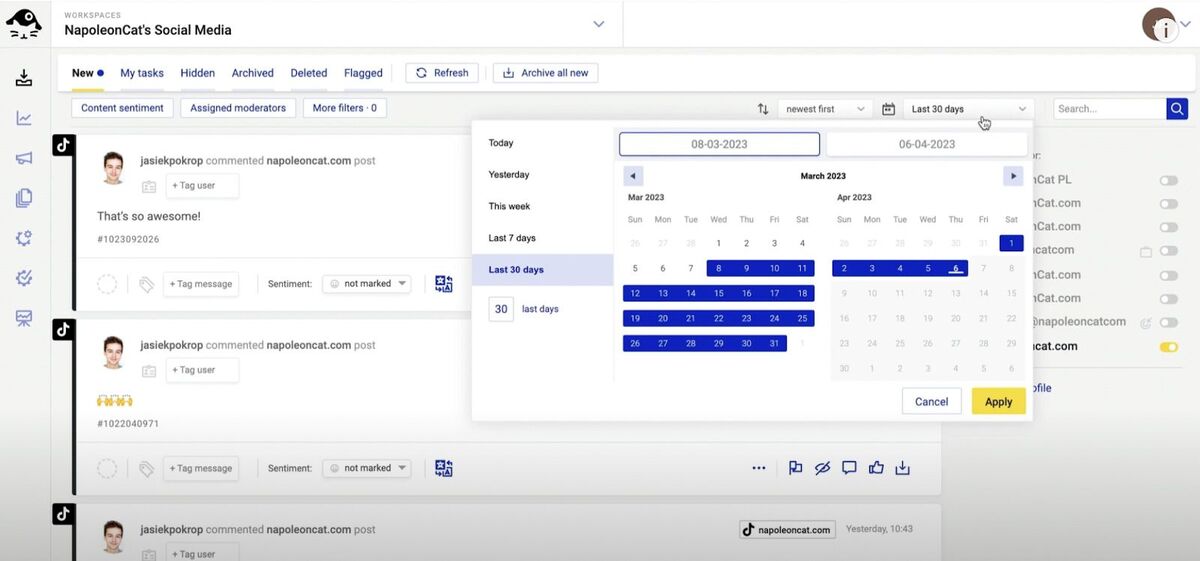Click the blue search magnifier button
Screen dimensions: 1200x561
point(1177,109)
